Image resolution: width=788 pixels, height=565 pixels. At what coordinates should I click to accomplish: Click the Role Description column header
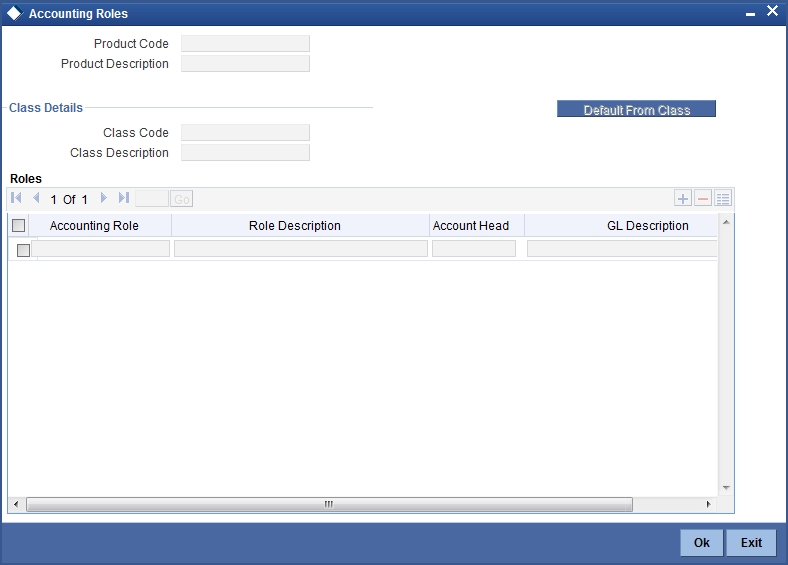tap(294, 226)
